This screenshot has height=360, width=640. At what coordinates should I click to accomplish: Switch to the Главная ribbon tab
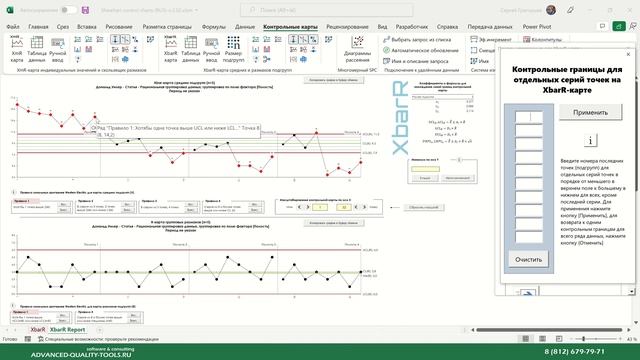(x=38, y=27)
